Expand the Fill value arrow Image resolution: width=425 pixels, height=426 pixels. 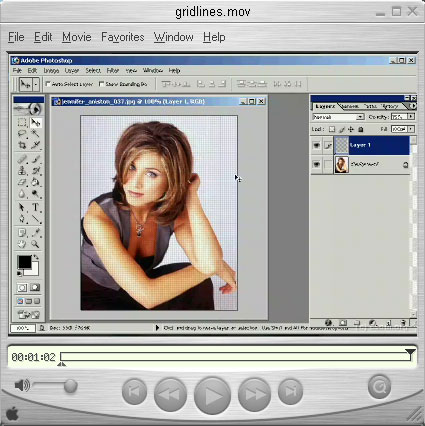(x=411, y=129)
